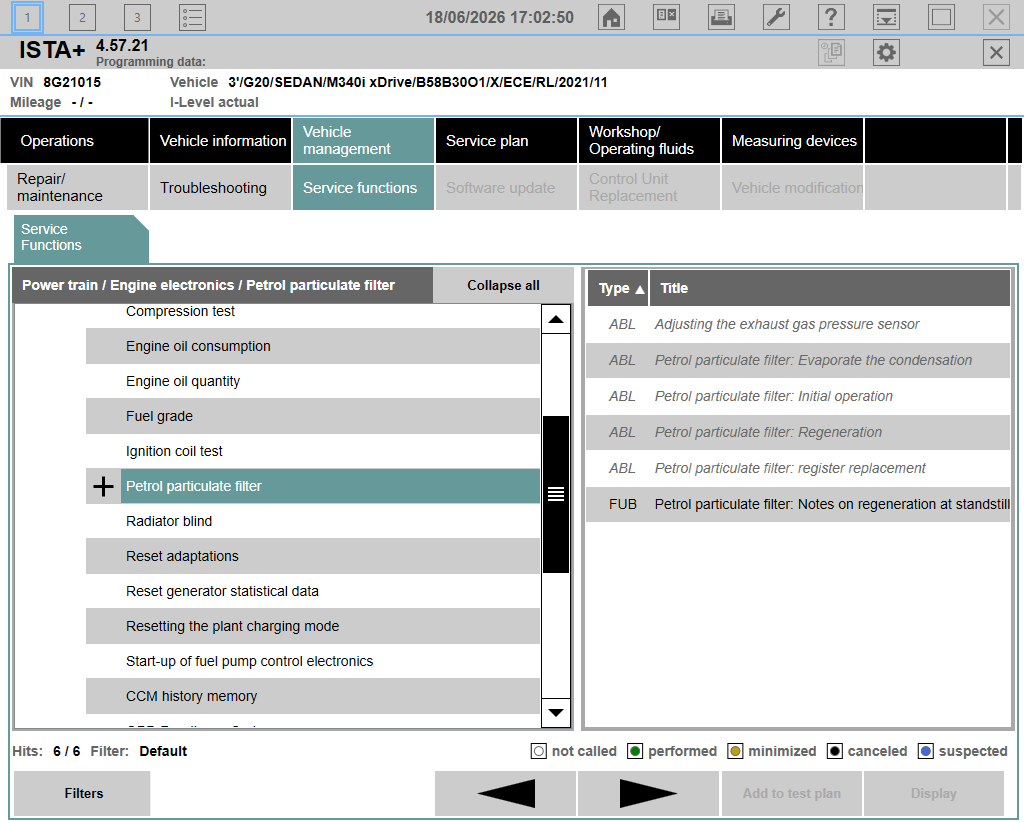
Task: Click the grayed copy documents icon
Action: click(831, 52)
